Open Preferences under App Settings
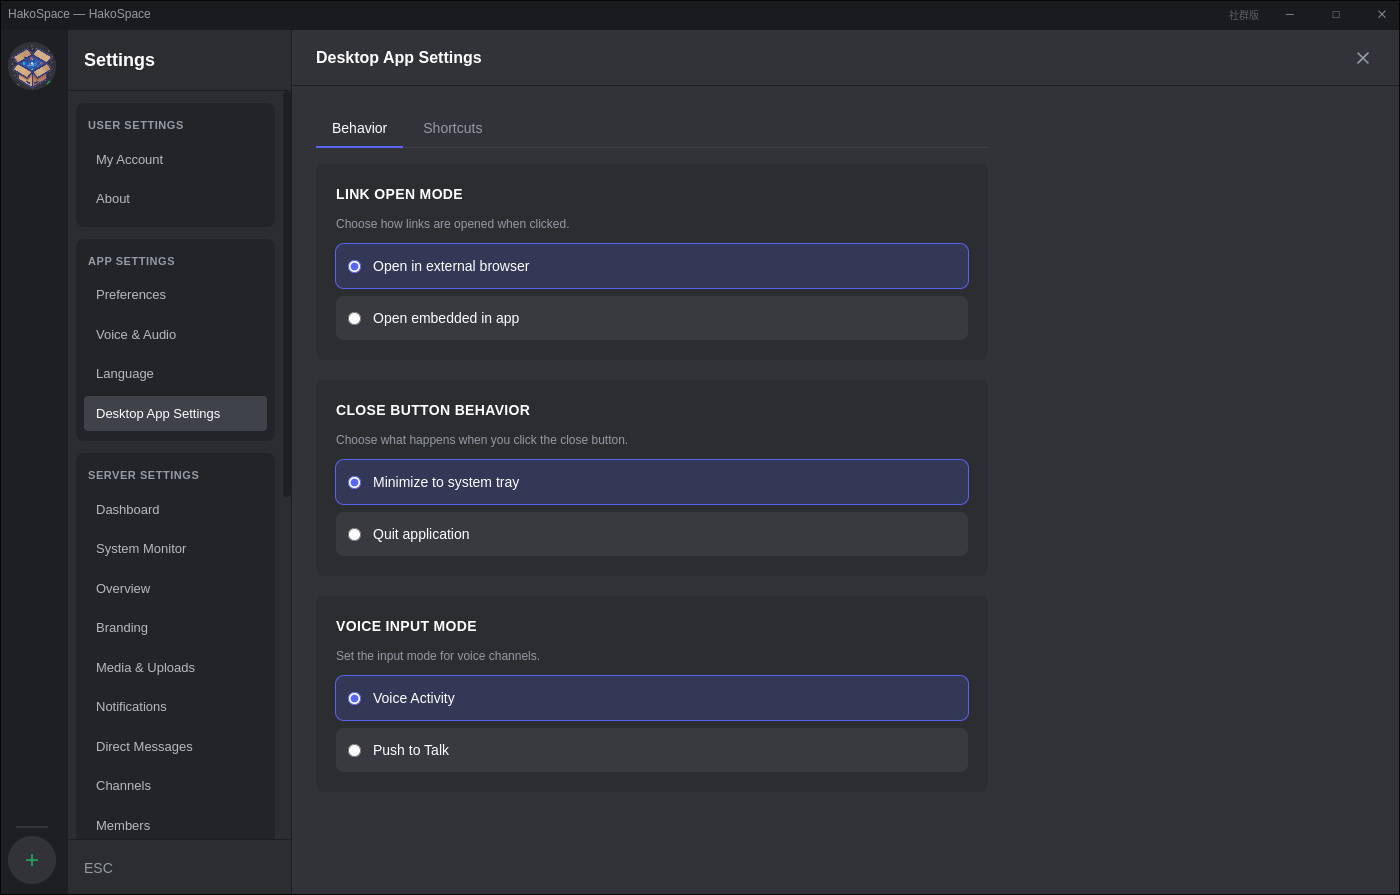1400x895 pixels. 131,294
